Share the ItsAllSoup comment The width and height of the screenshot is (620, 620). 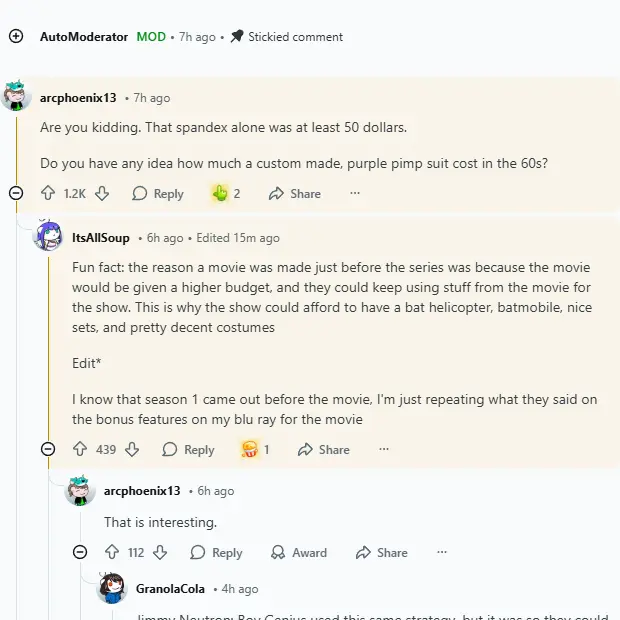click(323, 449)
